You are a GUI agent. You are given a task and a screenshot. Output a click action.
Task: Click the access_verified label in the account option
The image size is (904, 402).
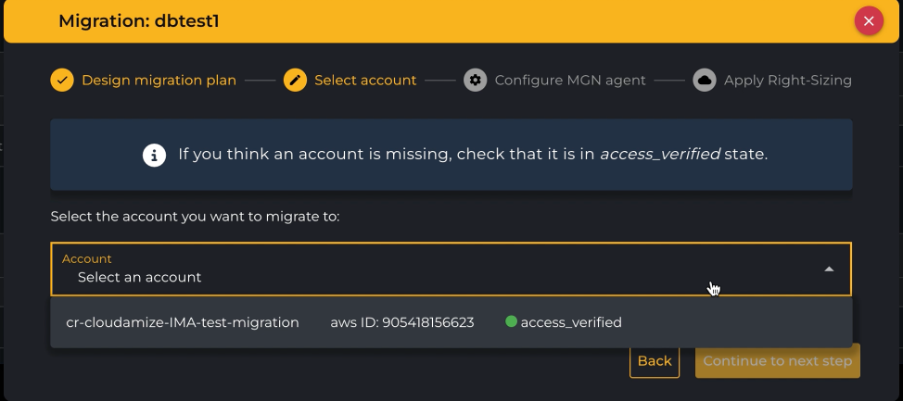pos(571,322)
